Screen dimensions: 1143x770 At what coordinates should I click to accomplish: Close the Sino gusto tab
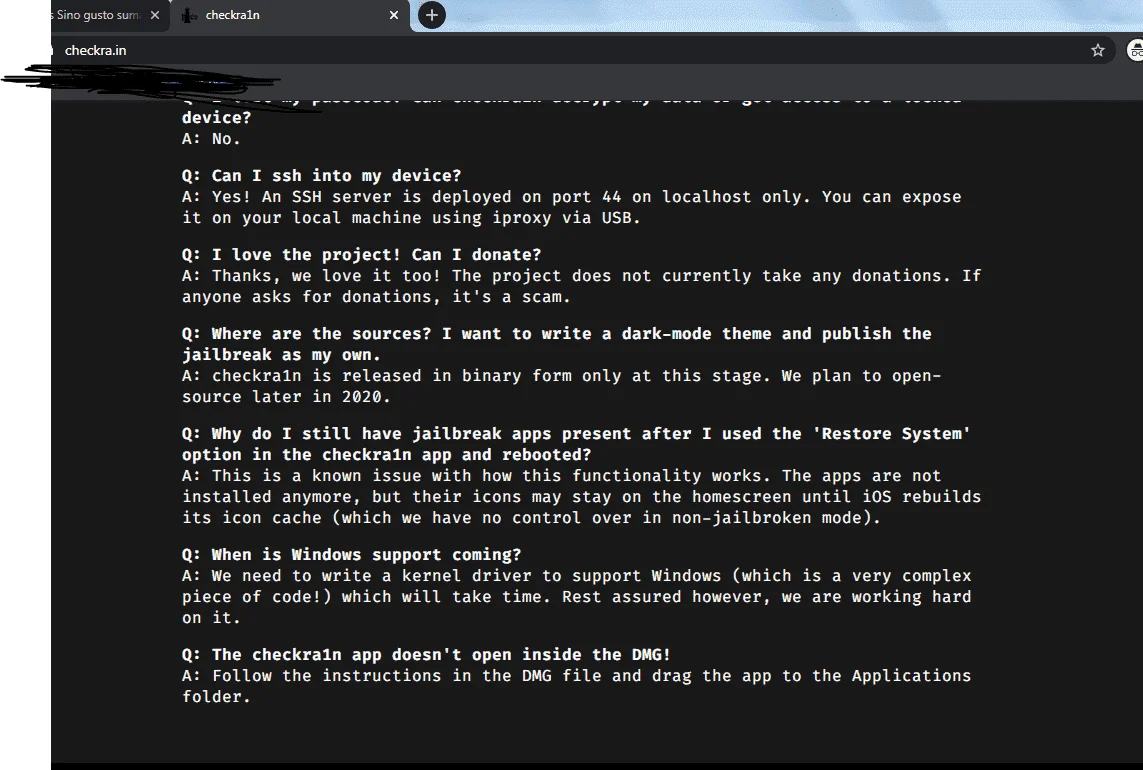(155, 15)
